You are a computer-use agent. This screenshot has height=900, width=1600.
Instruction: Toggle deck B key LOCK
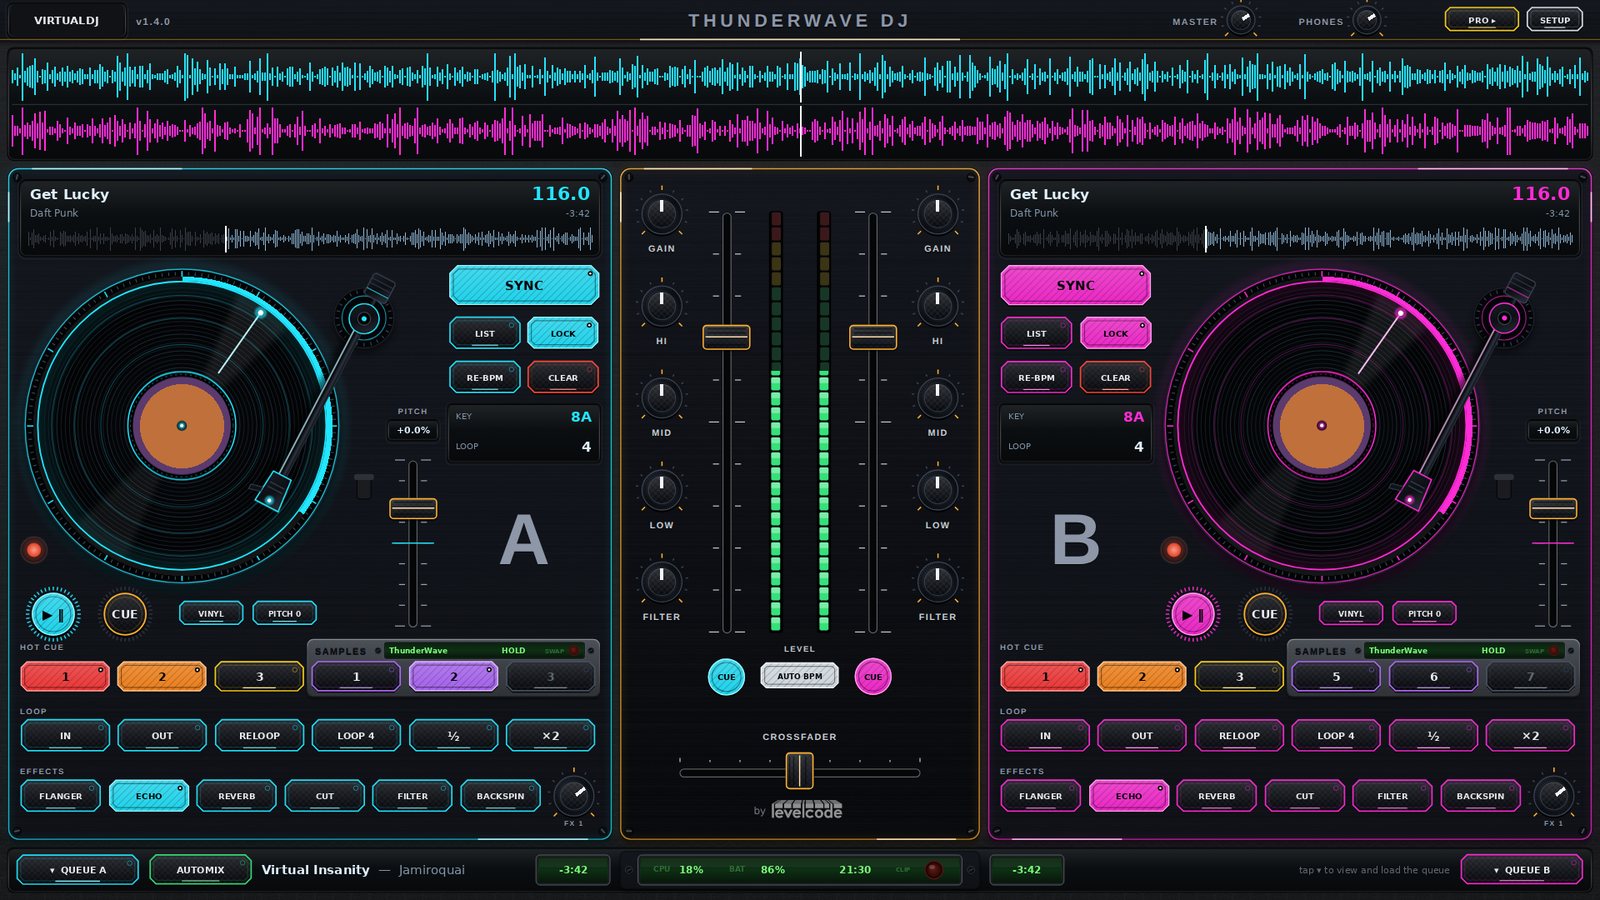point(1116,333)
